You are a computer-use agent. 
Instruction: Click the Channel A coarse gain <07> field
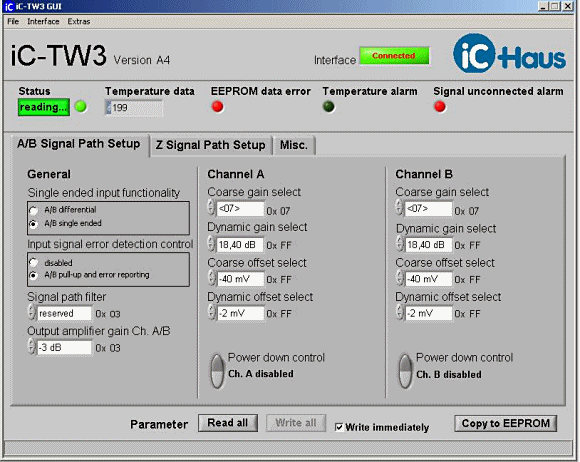240,209
